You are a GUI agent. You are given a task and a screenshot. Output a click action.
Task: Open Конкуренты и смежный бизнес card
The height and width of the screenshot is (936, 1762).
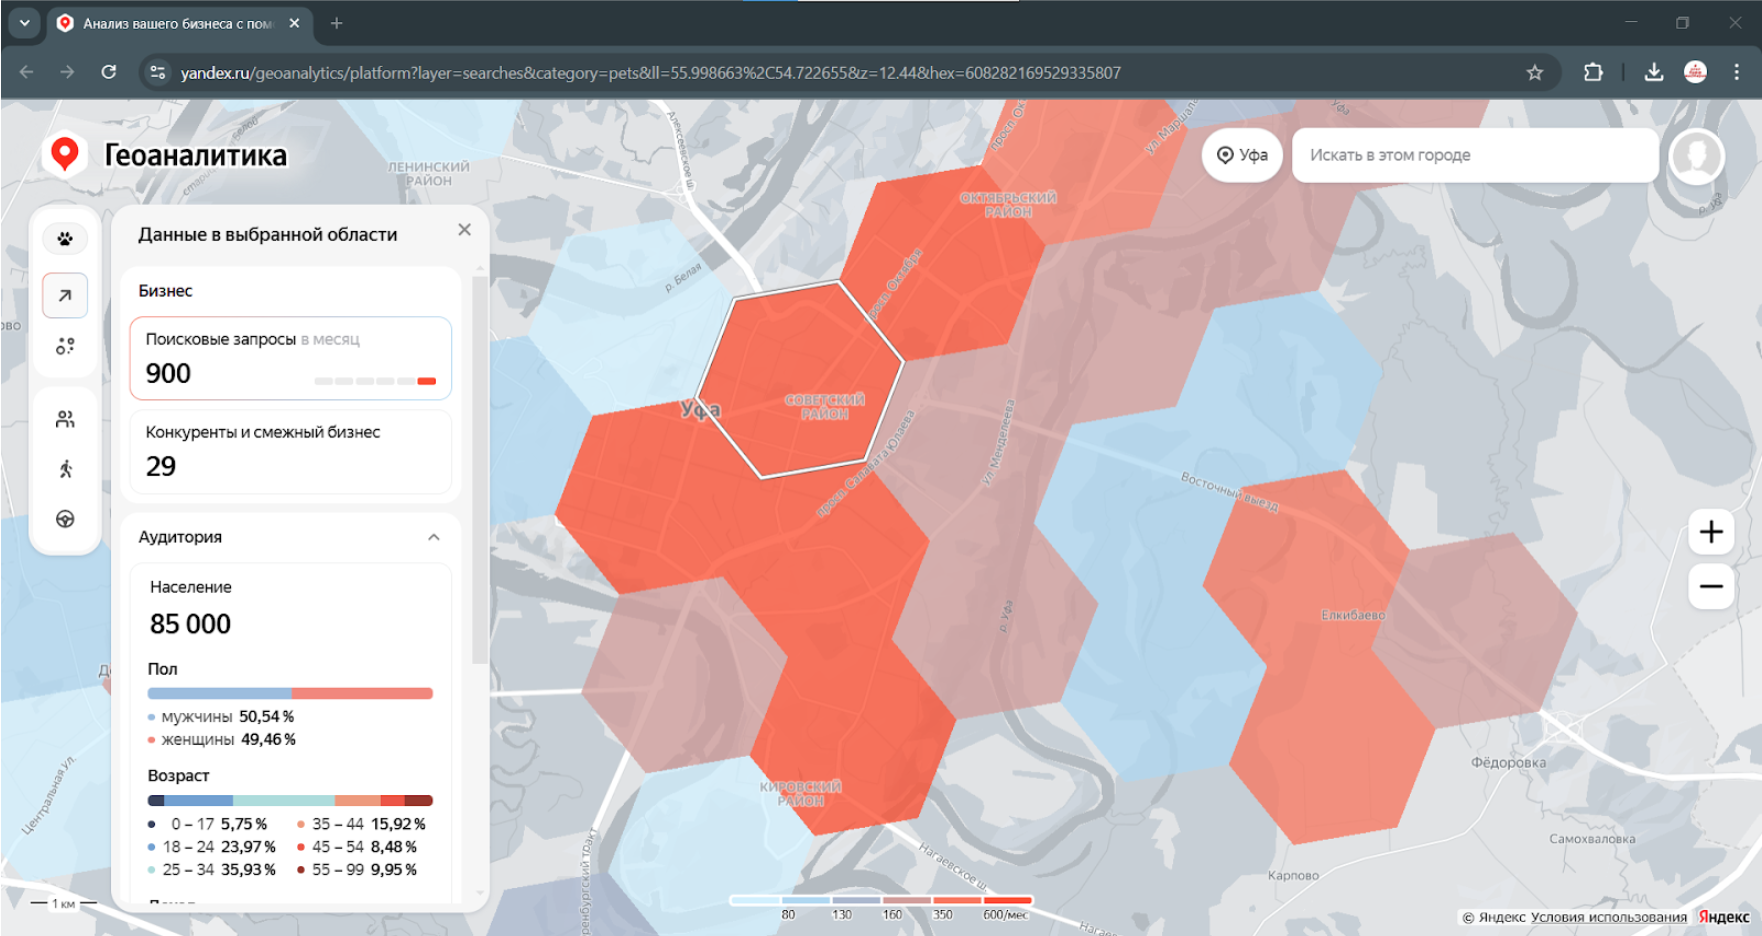coord(291,452)
